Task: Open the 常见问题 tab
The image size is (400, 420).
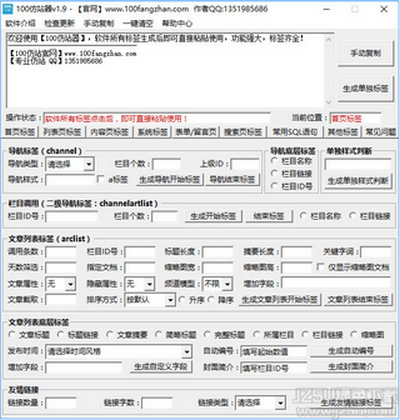Action: click(381, 132)
